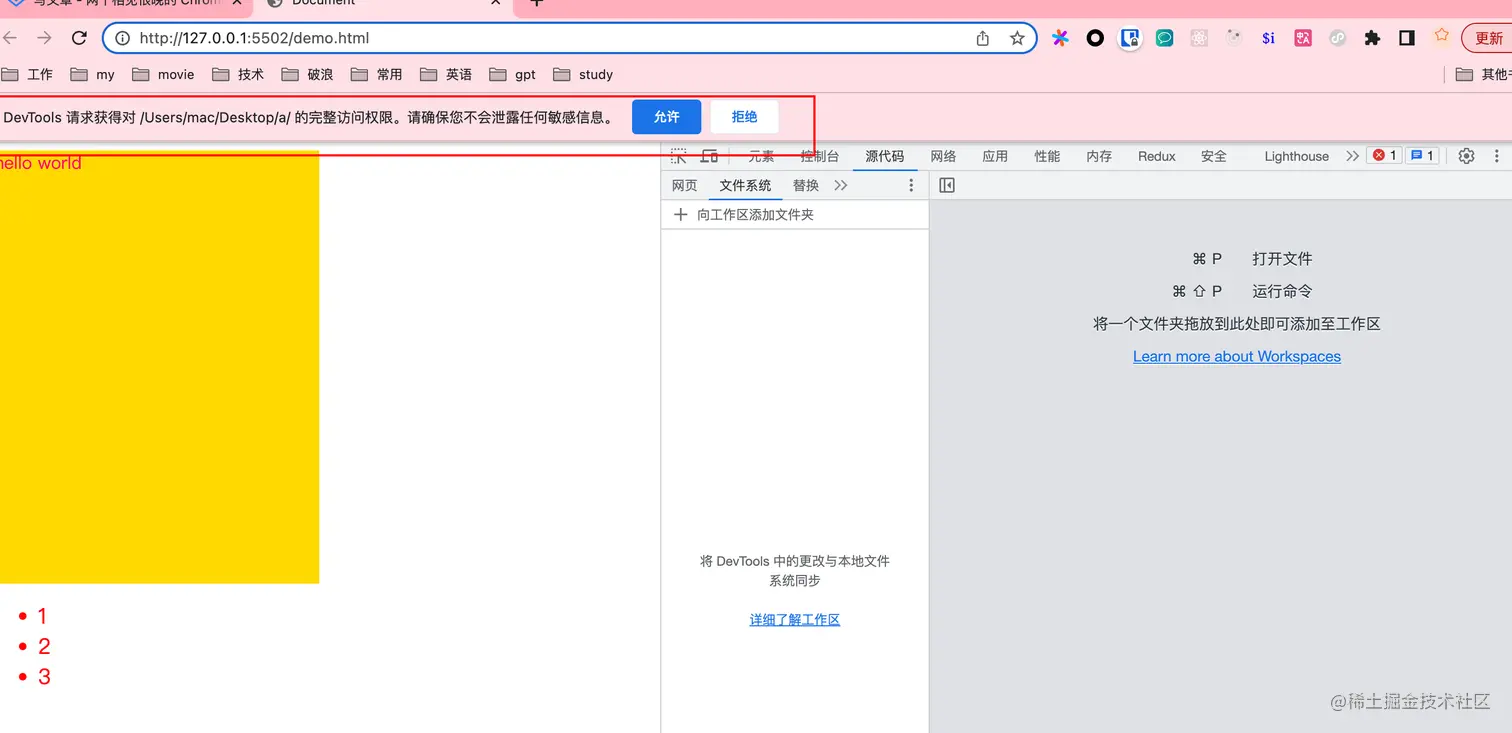Open the black ring extension
The height and width of the screenshot is (733, 1512).
pos(1095,38)
